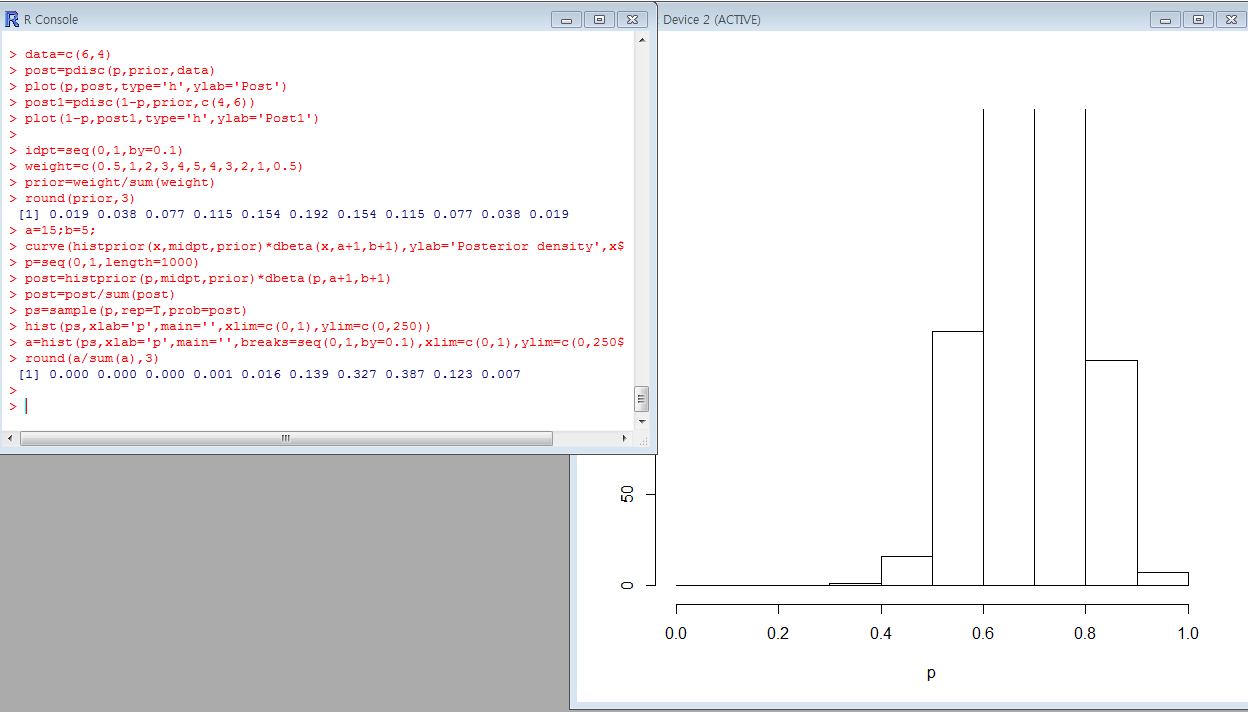Click the x-axis tick label 0.8

(x=1085, y=633)
